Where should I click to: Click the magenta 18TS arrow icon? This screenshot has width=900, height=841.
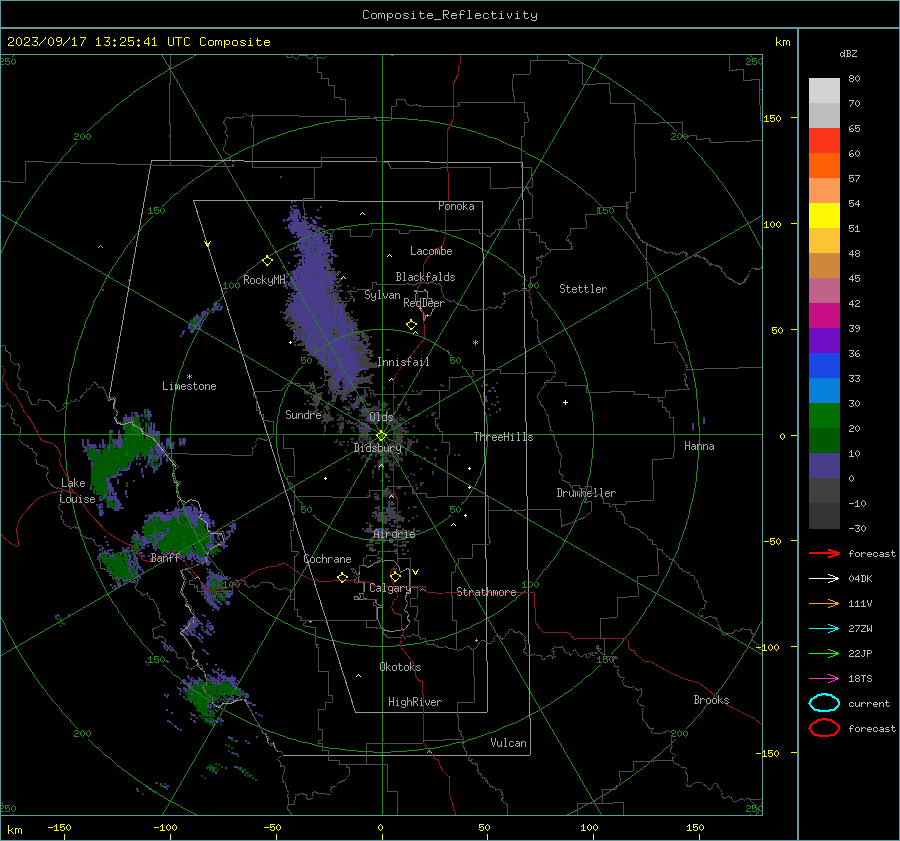pyautogui.click(x=824, y=679)
